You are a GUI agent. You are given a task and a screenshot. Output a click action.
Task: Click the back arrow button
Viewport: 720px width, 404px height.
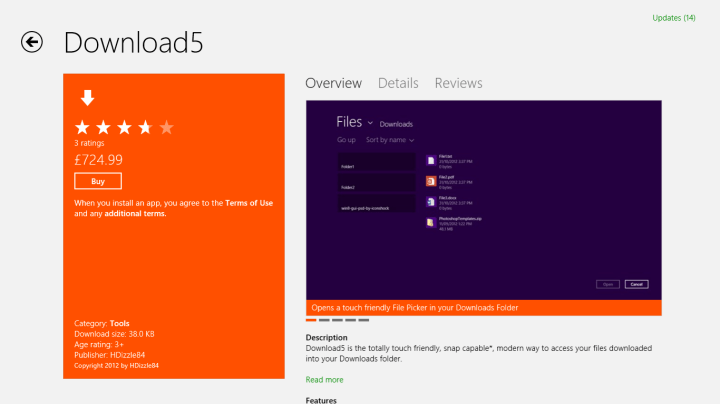[x=33, y=42]
